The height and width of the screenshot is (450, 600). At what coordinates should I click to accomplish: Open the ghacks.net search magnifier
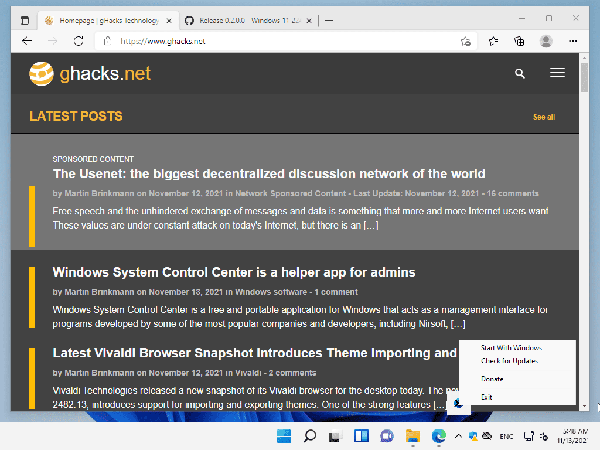pos(520,73)
